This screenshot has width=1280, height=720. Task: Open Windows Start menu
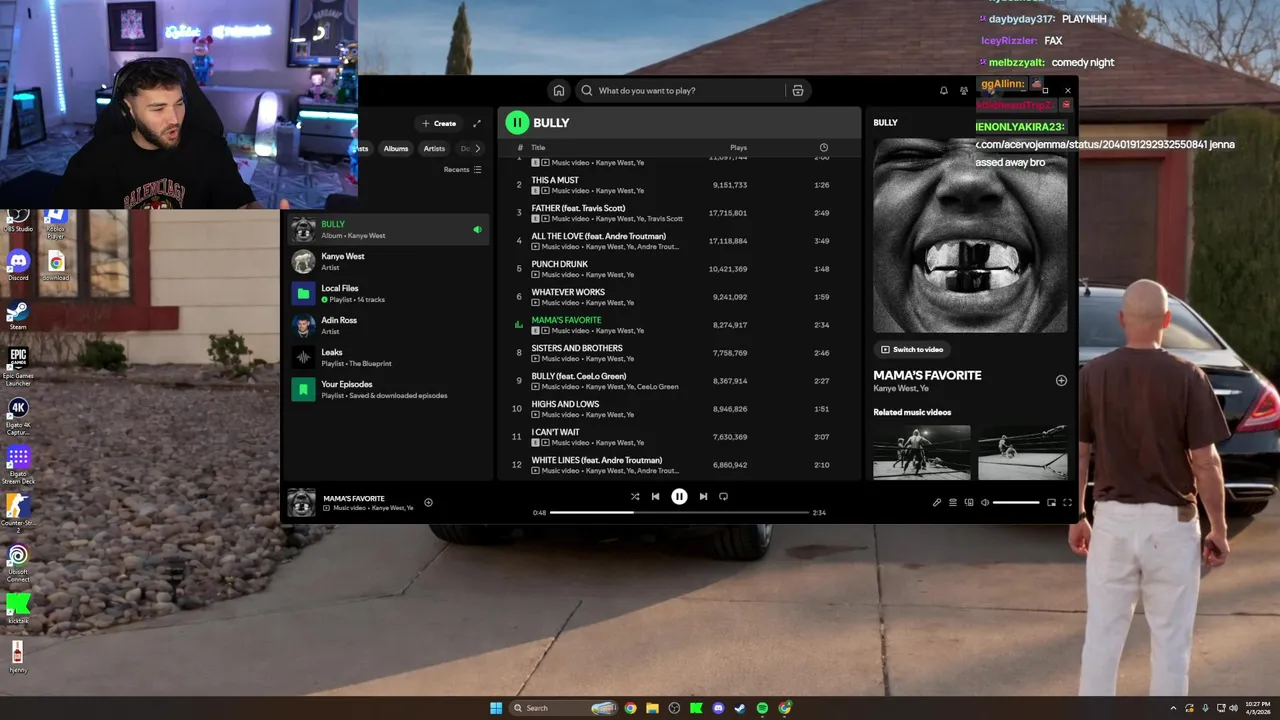[x=496, y=708]
